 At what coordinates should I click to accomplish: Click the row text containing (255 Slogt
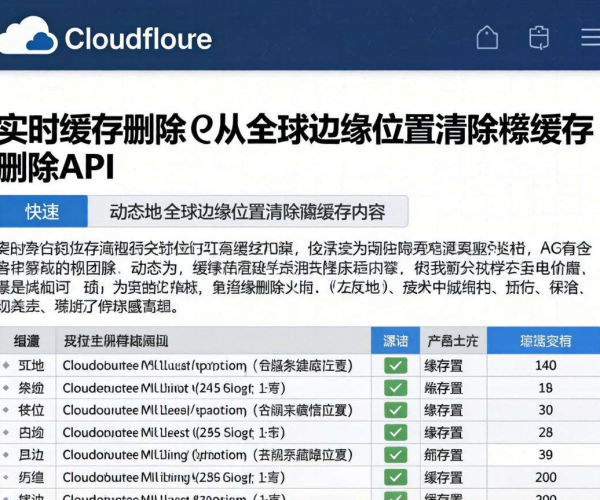click(174, 433)
